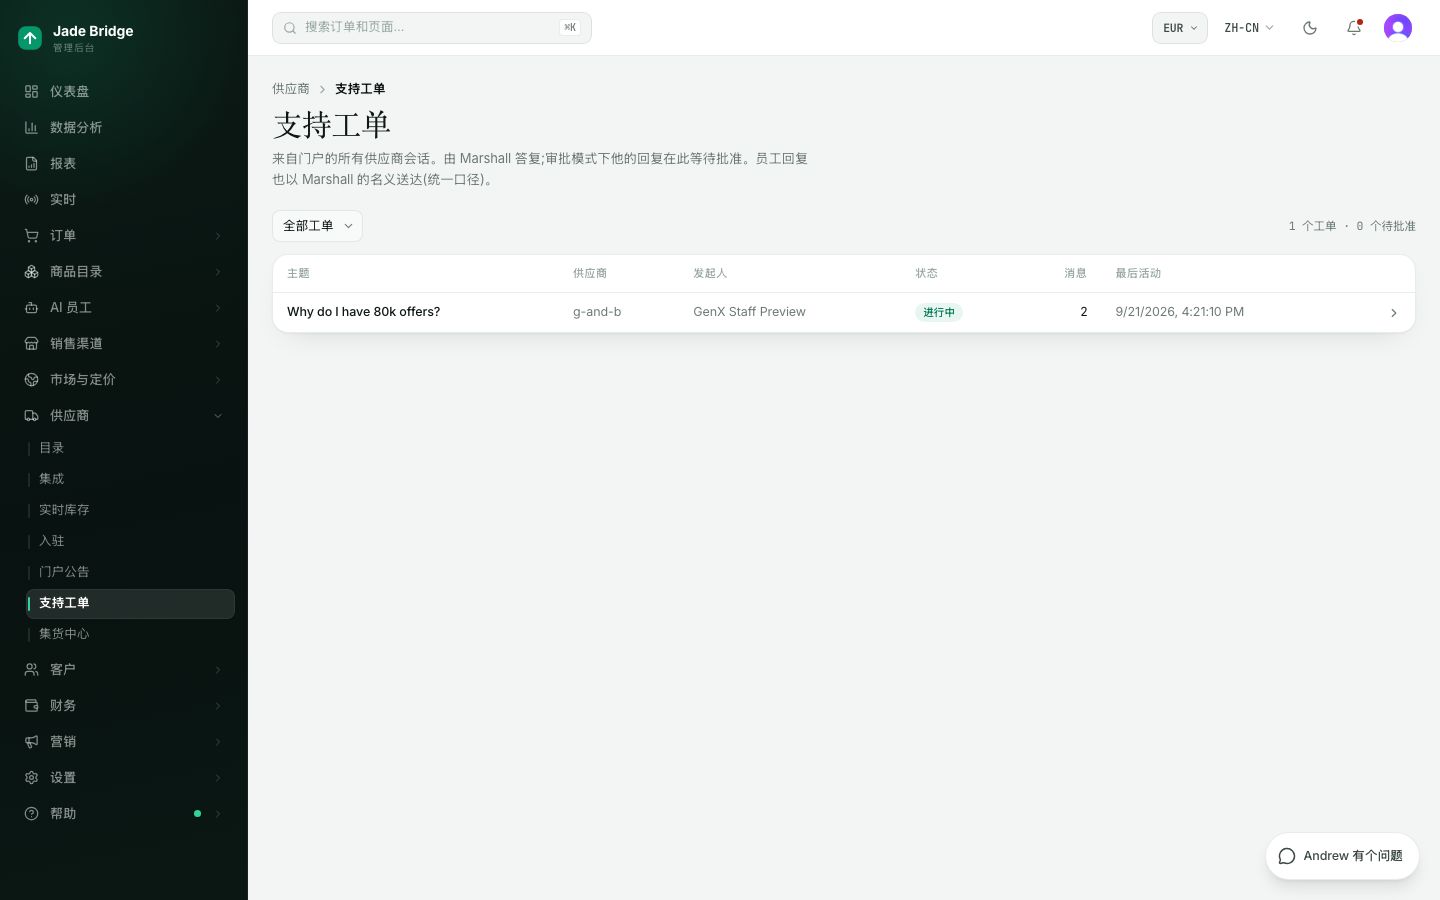The width and height of the screenshot is (1440, 900).
Task: Open the 报表 document icon
Action: pos(31,163)
